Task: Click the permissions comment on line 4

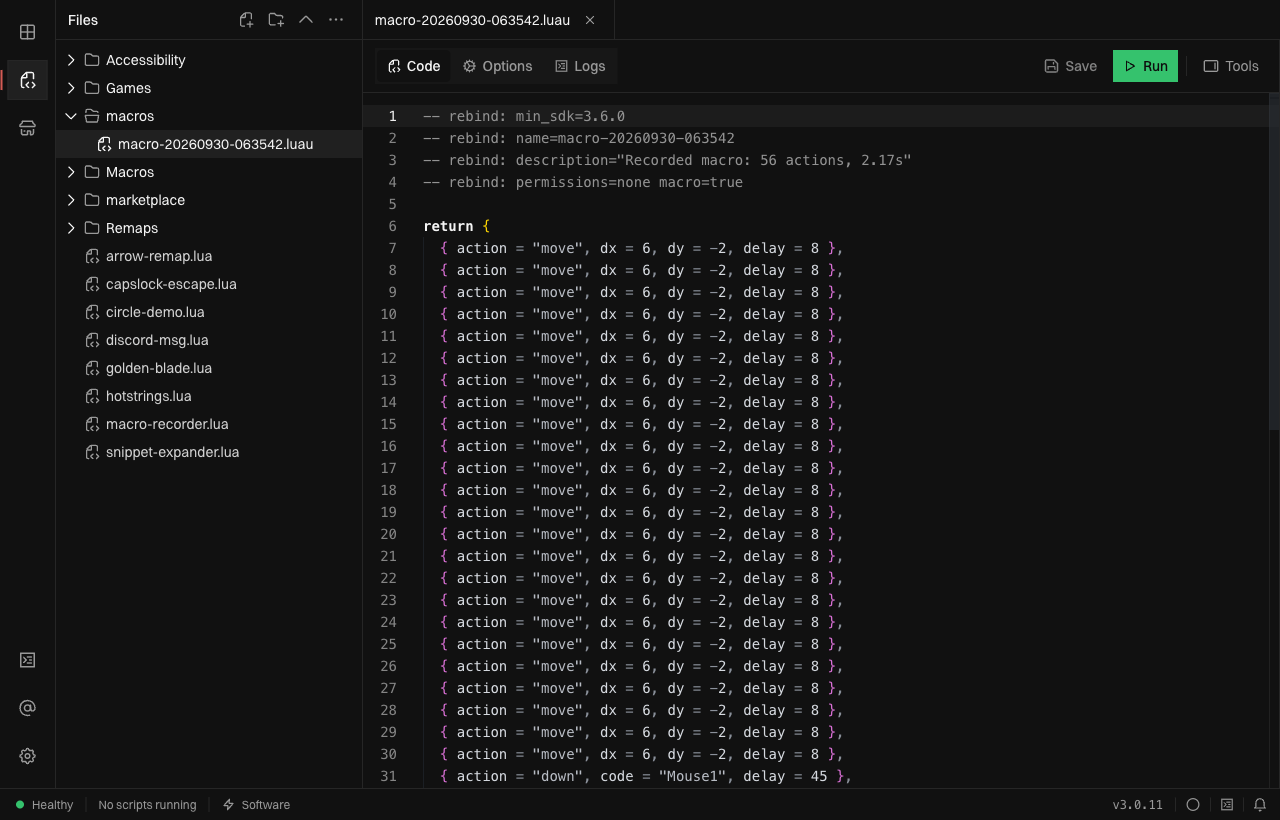Action: 583,182
